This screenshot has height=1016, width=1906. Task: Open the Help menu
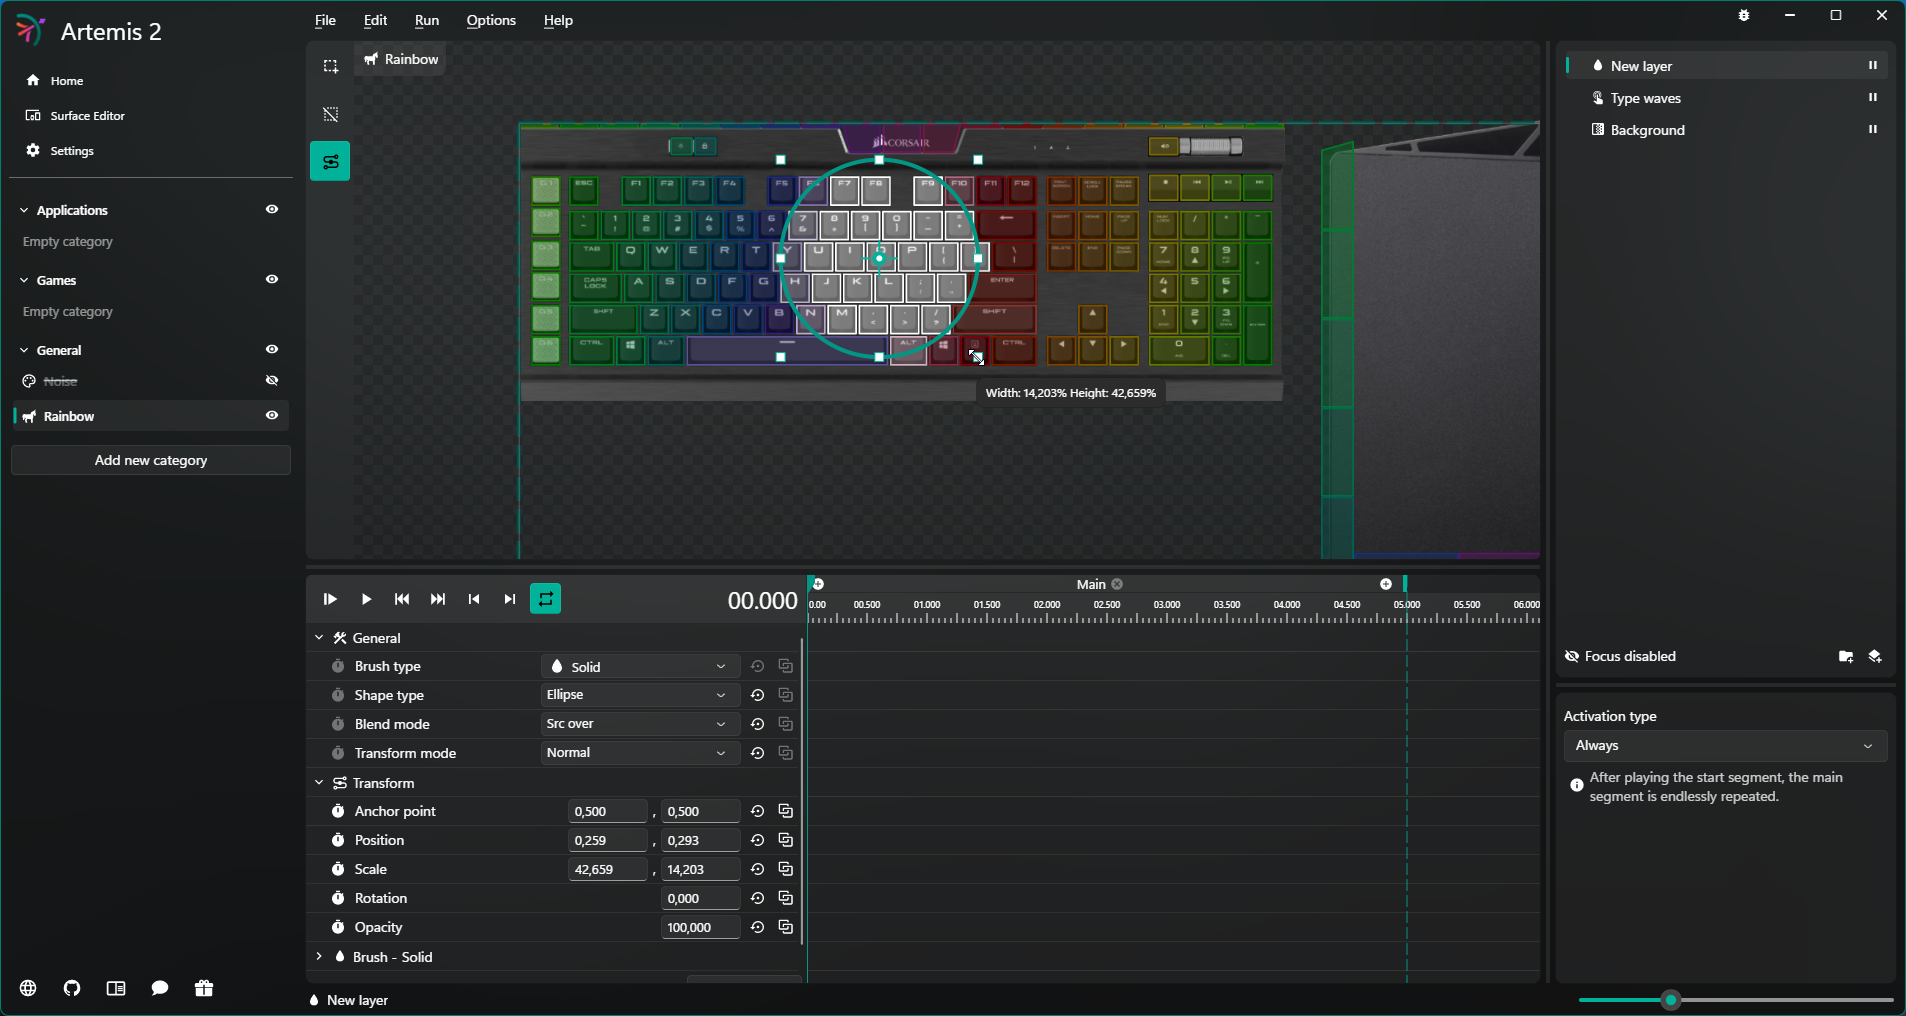[558, 20]
